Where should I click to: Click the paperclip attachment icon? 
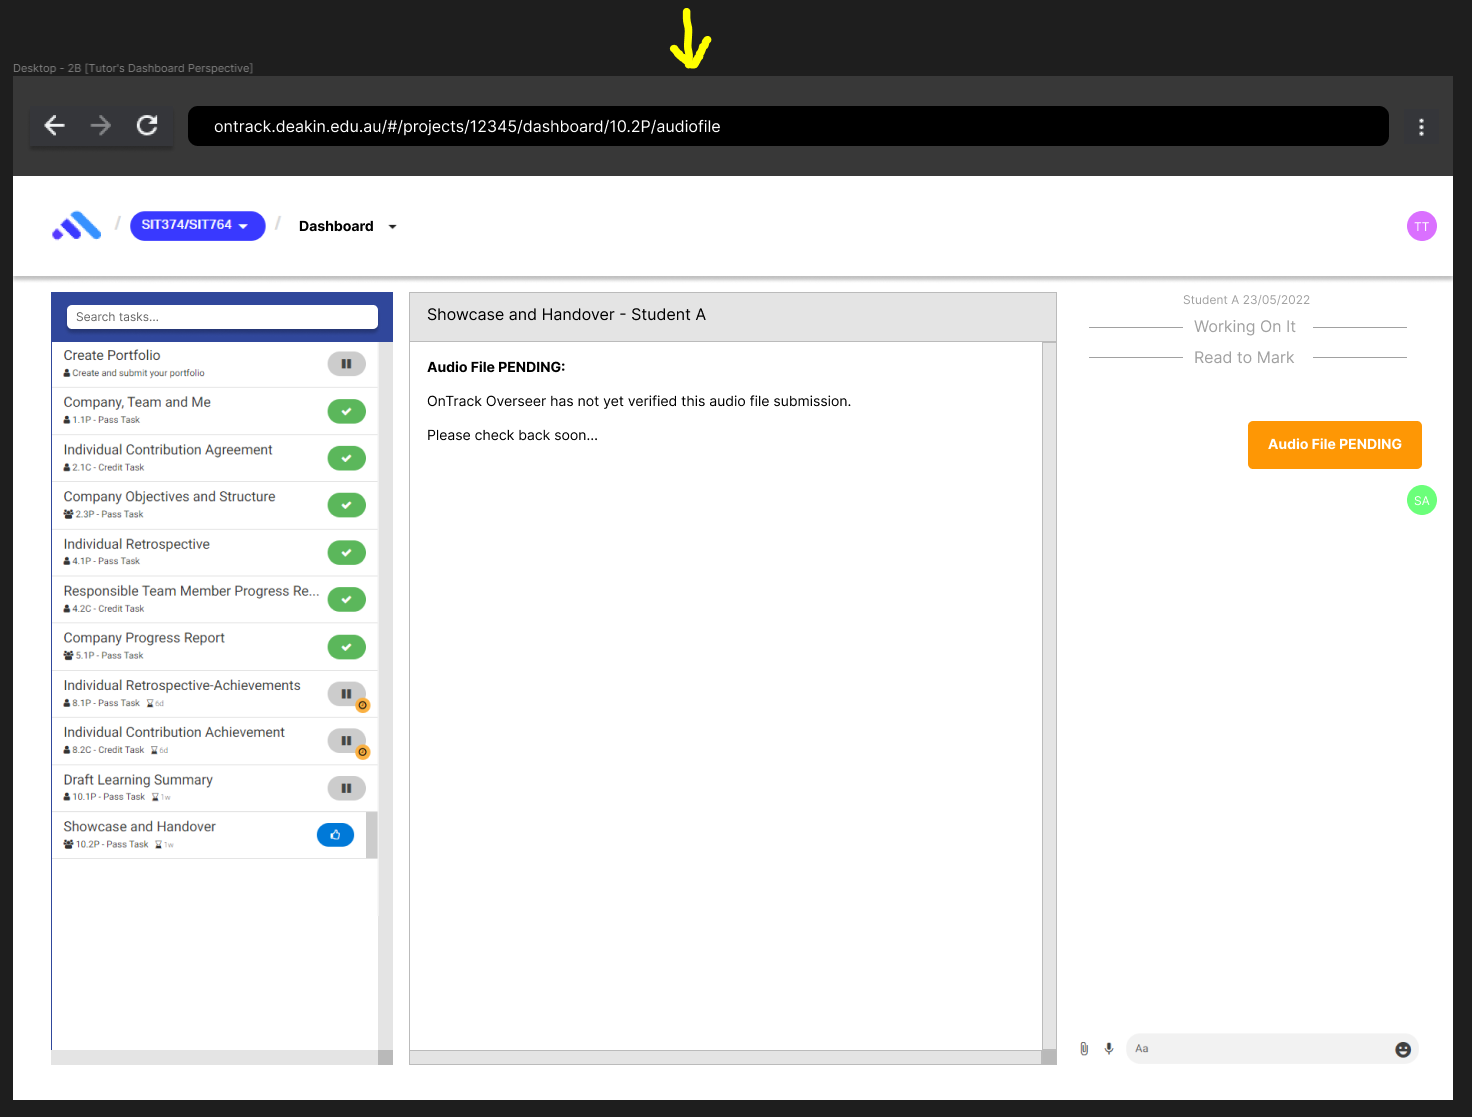click(1084, 1049)
